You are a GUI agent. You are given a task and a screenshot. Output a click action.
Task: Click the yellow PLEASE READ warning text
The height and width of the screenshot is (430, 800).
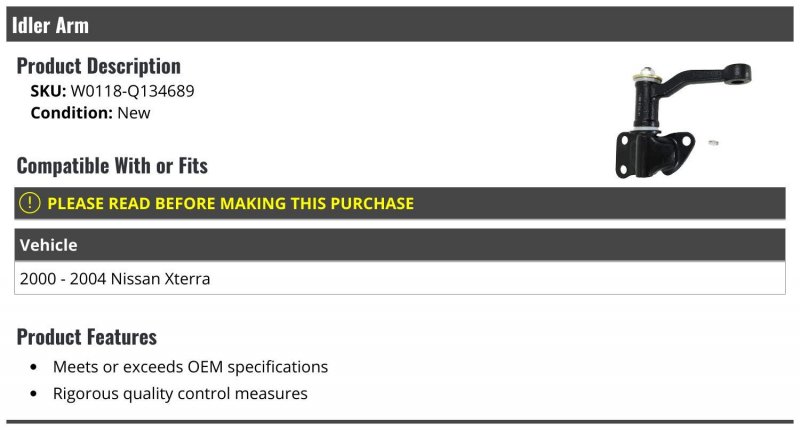point(231,203)
